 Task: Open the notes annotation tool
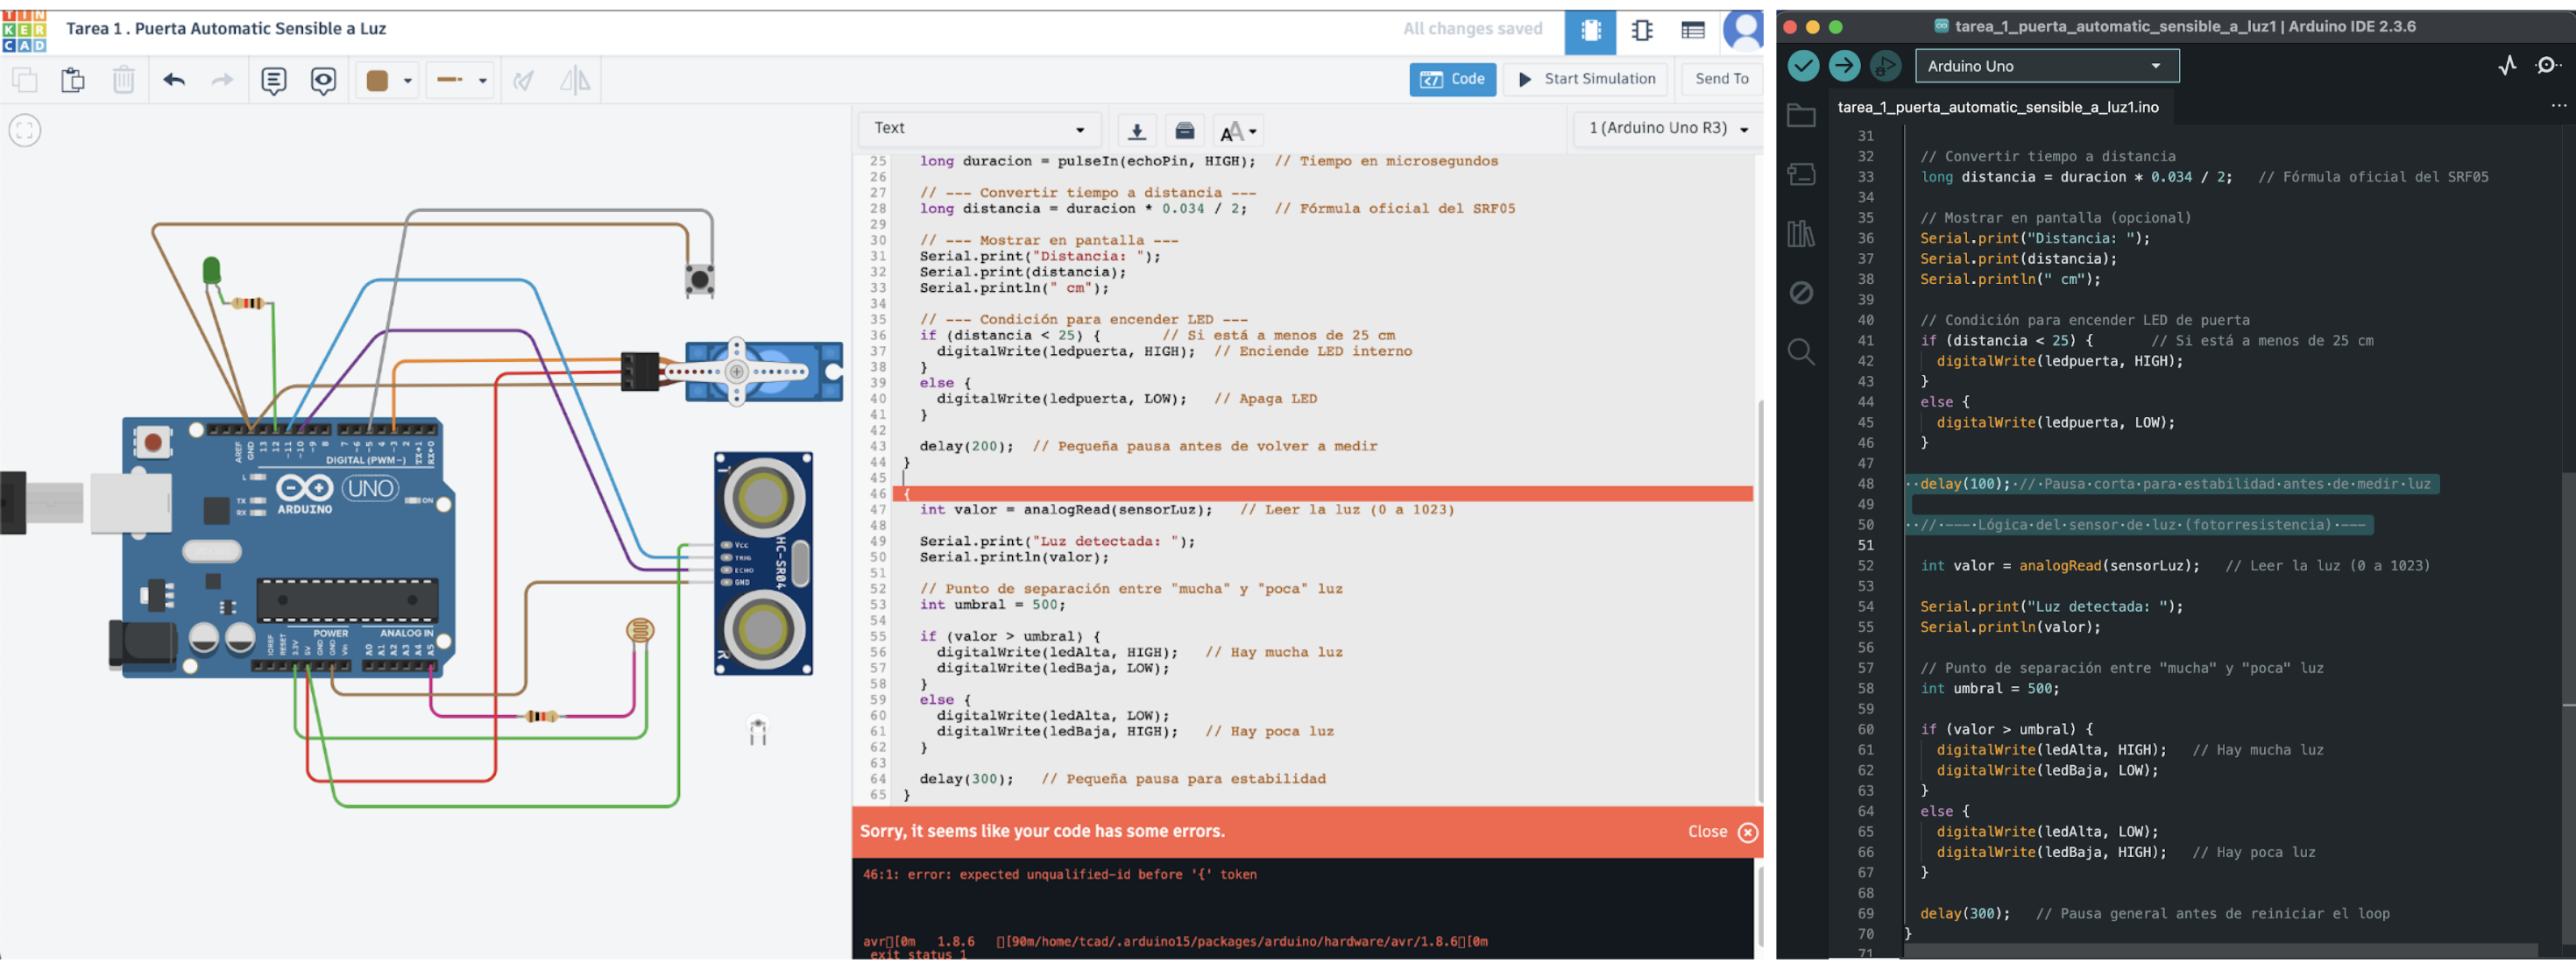click(273, 80)
